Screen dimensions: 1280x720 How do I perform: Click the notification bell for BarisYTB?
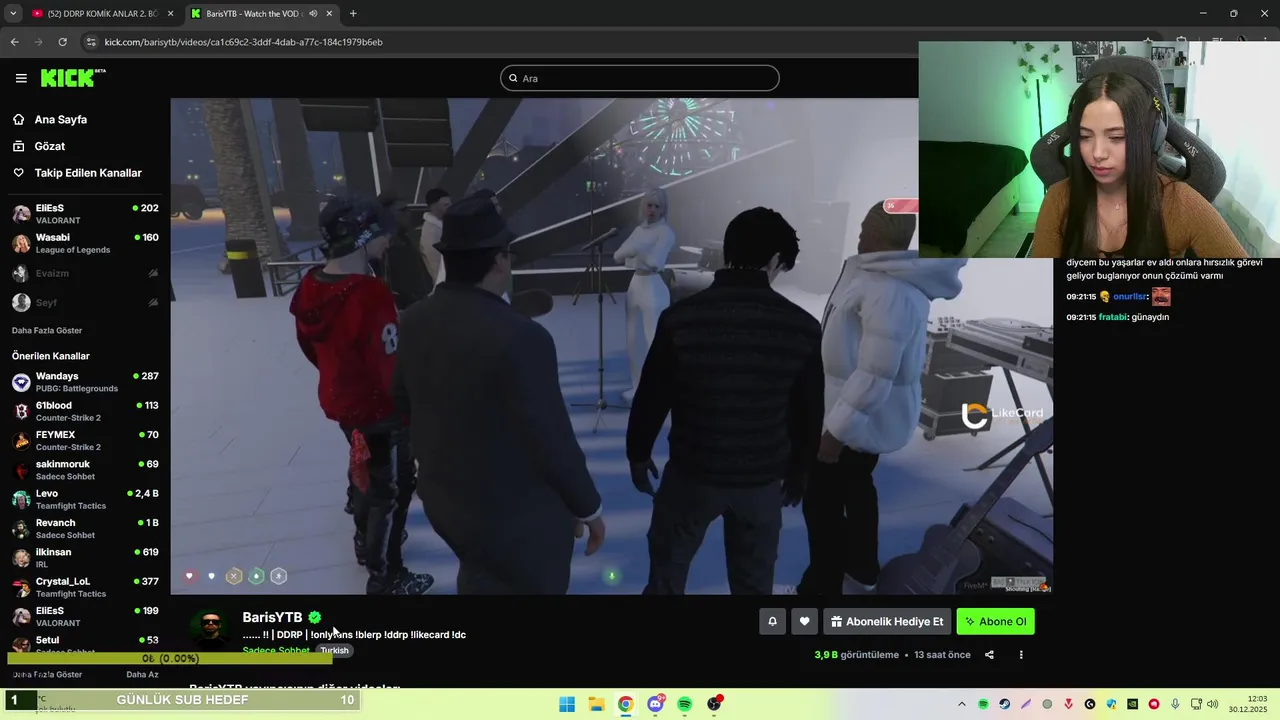pos(772,622)
